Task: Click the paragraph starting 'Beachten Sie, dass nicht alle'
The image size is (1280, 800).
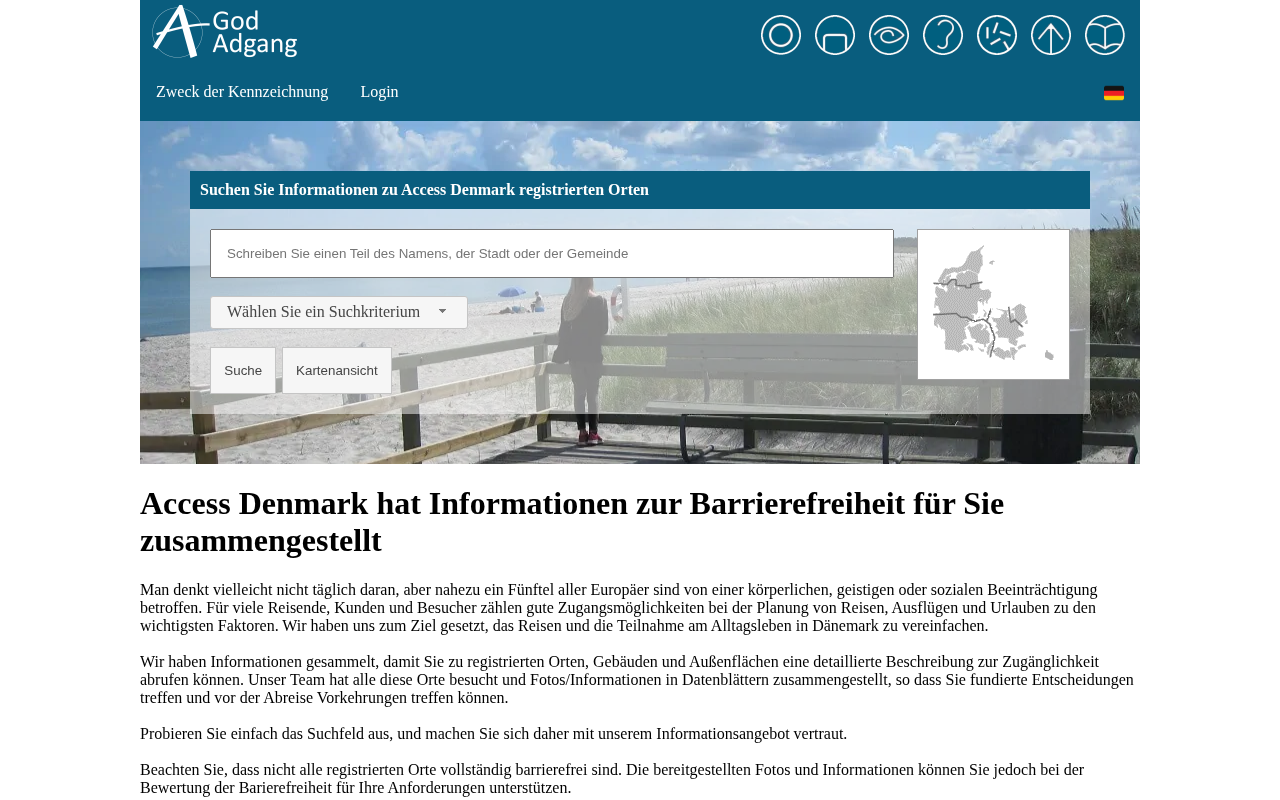Action: coord(640,779)
